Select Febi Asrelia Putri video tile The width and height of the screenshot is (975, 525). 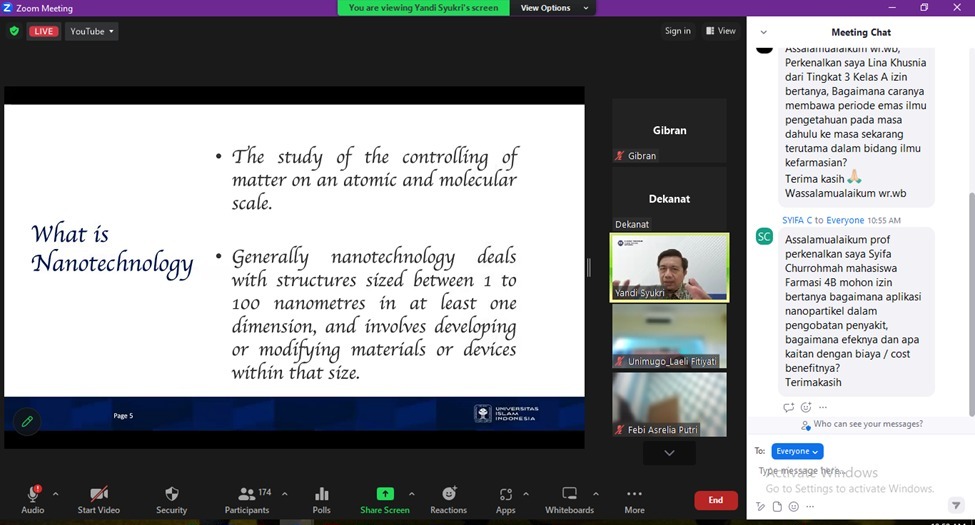[x=669, y=404]
